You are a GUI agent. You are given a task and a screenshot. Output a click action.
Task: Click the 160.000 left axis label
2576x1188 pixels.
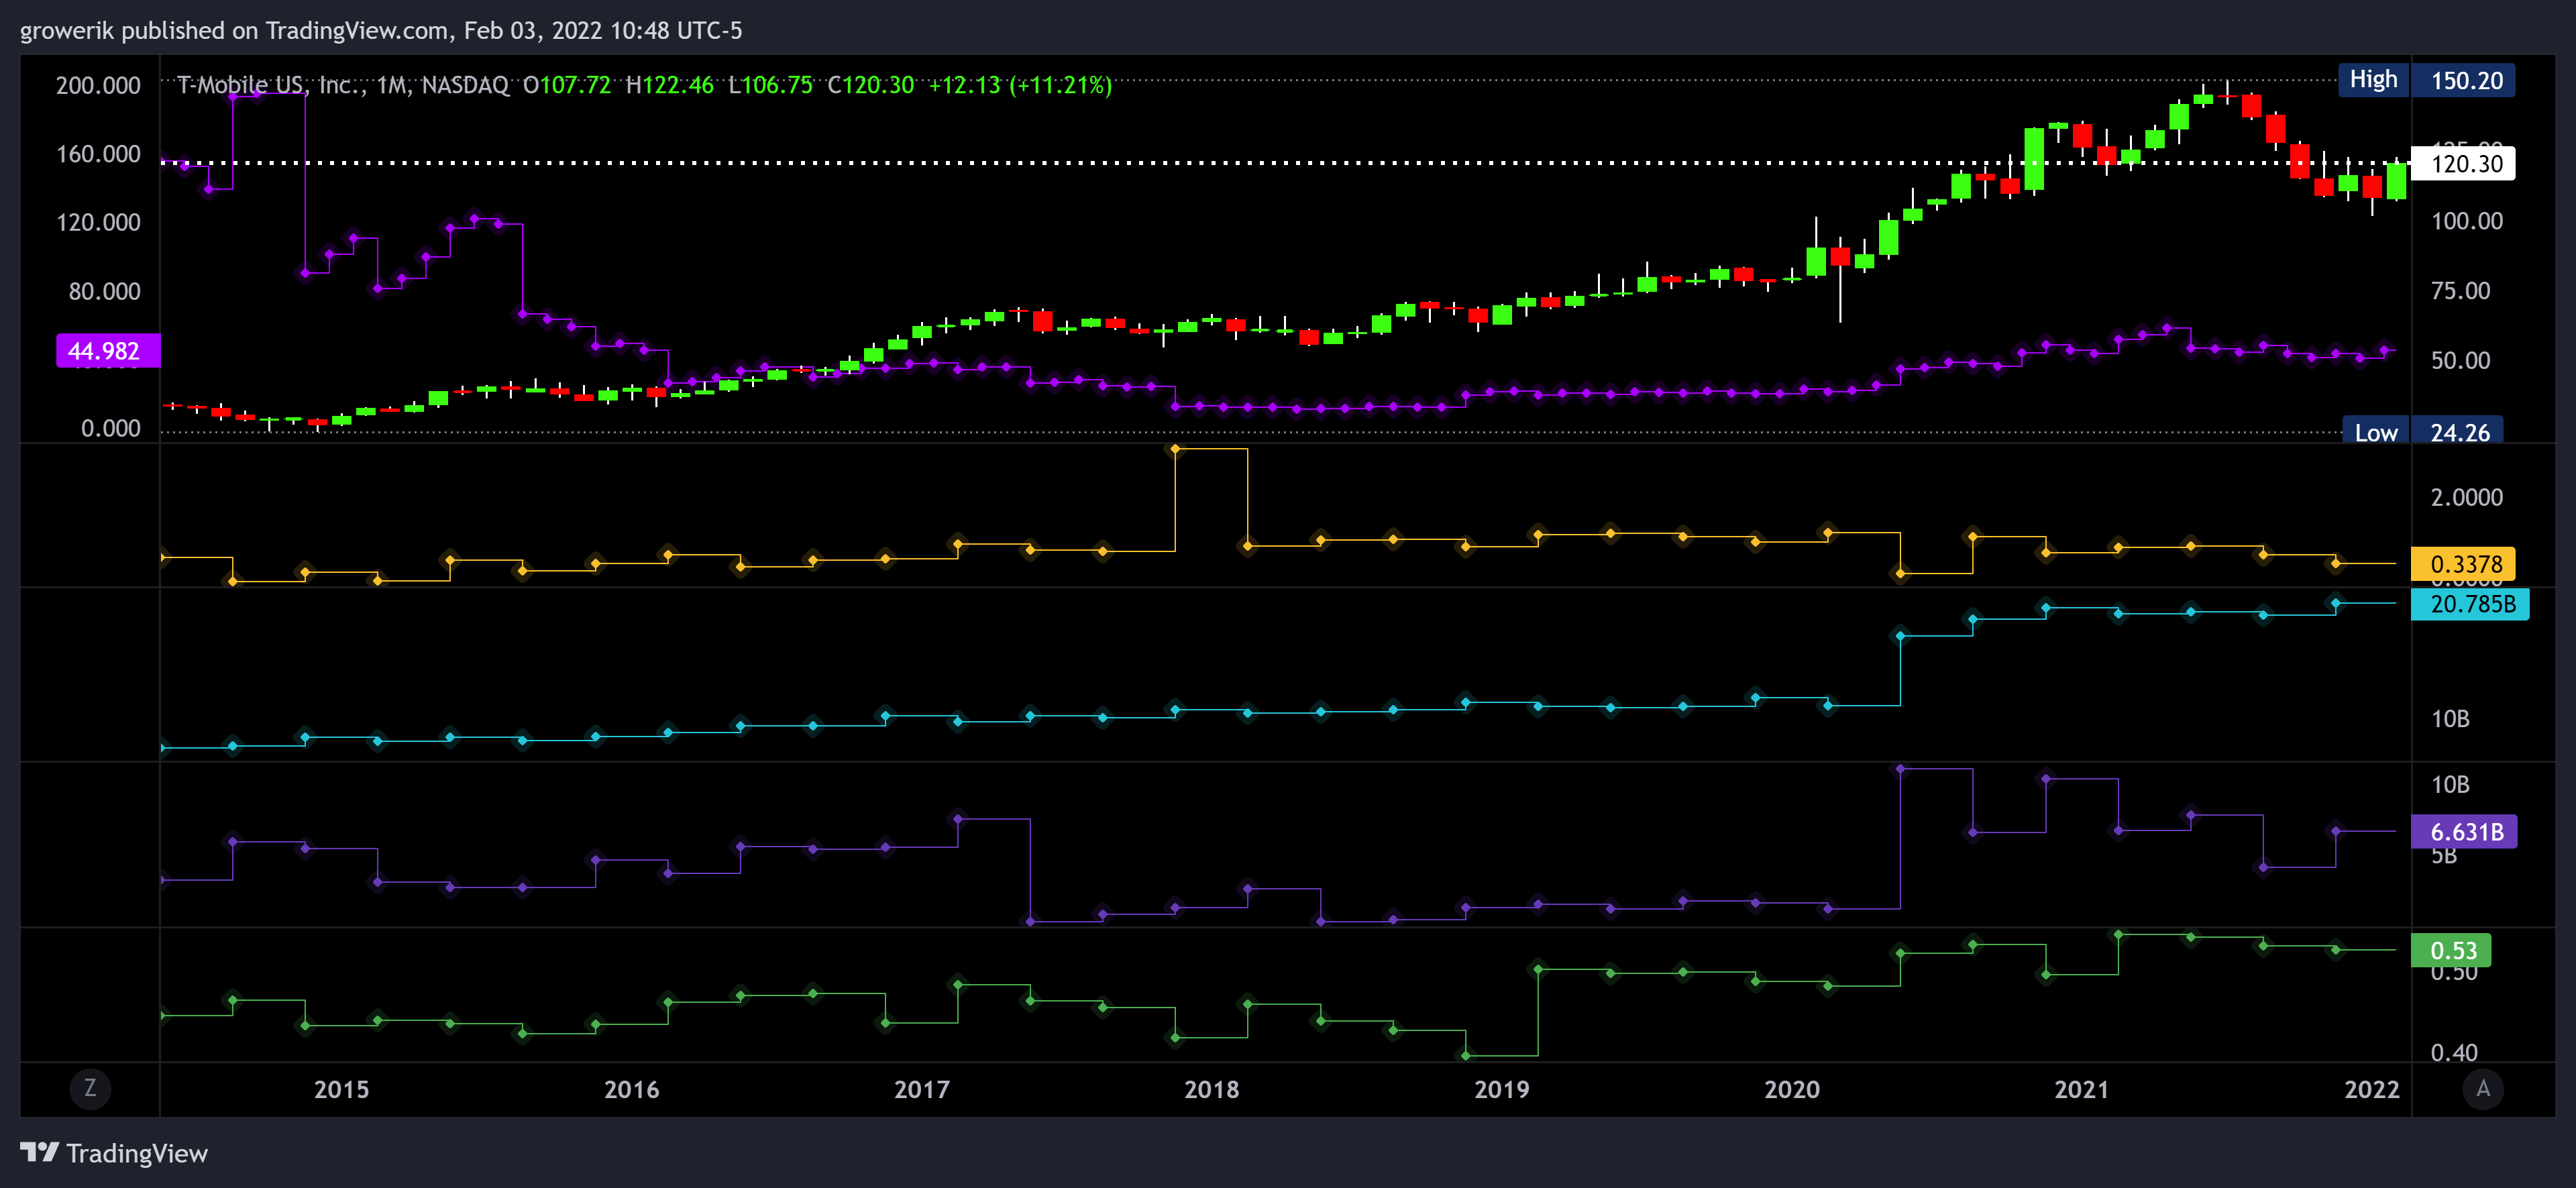tap(98, 154)
